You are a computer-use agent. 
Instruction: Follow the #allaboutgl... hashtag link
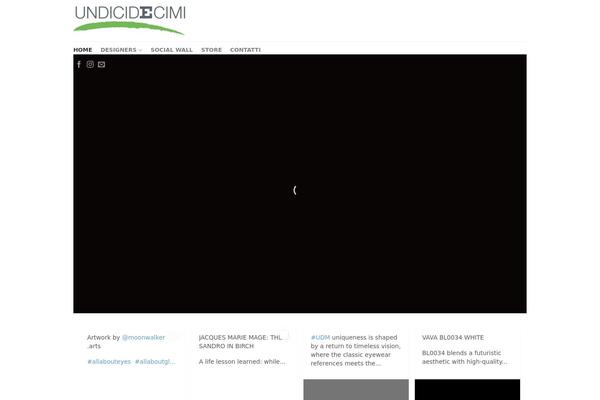(x=155, y=361)
